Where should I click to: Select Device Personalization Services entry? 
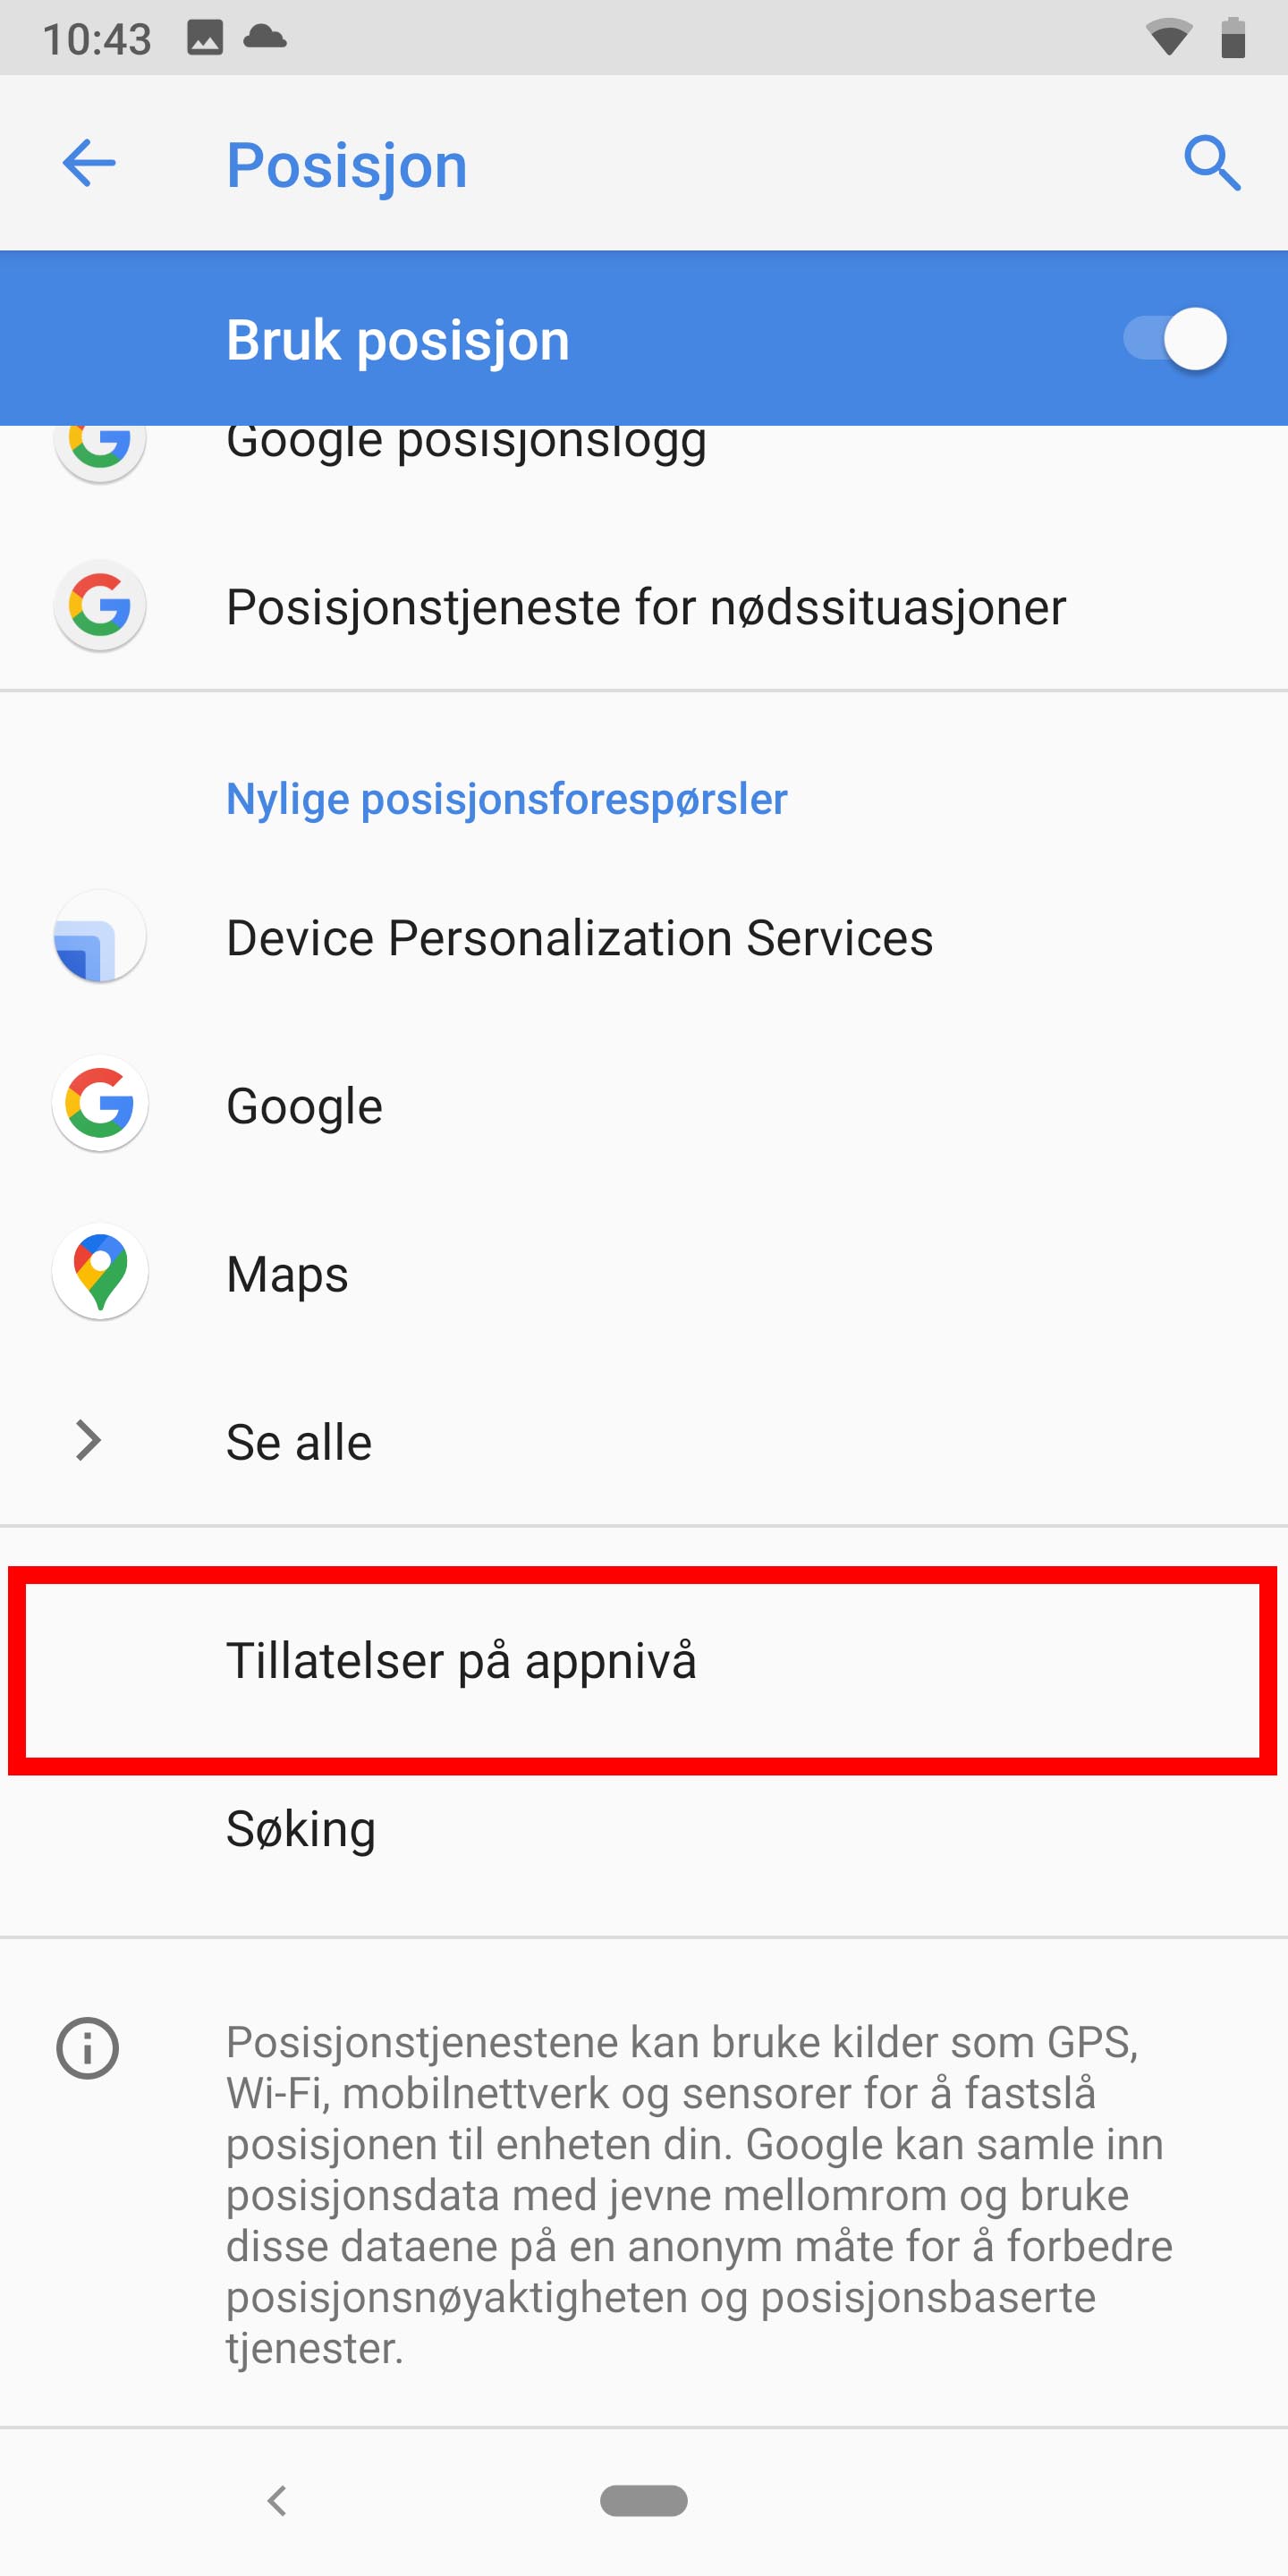(644, 937)
